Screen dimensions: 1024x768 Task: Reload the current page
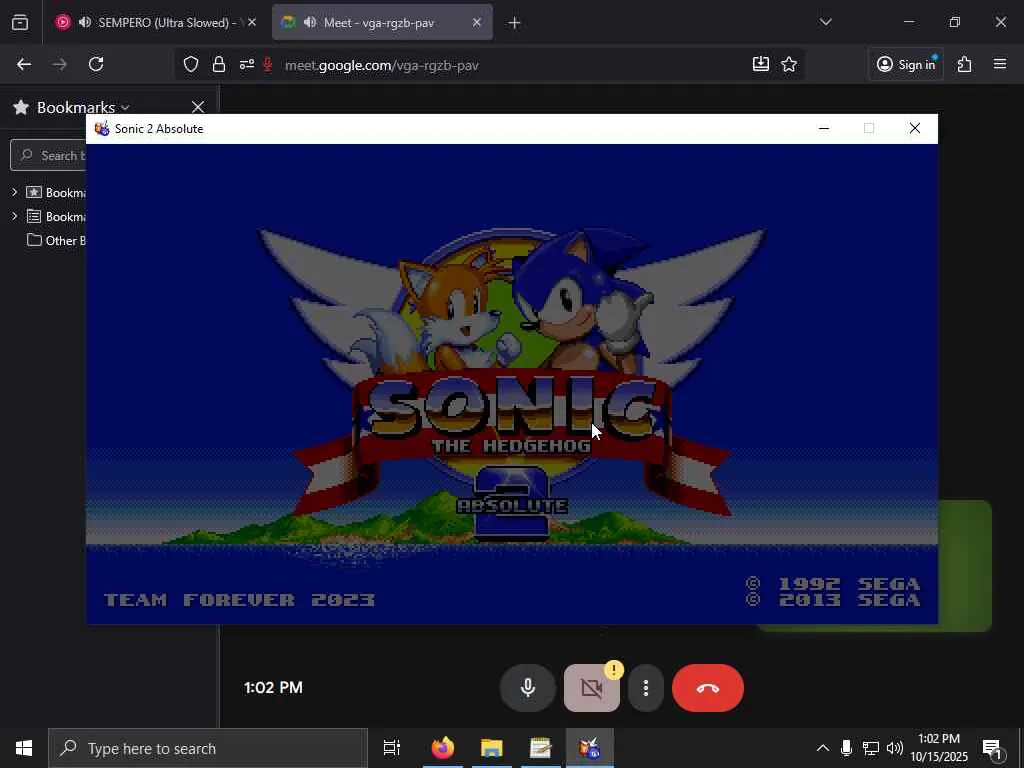(x=97, y=64)
